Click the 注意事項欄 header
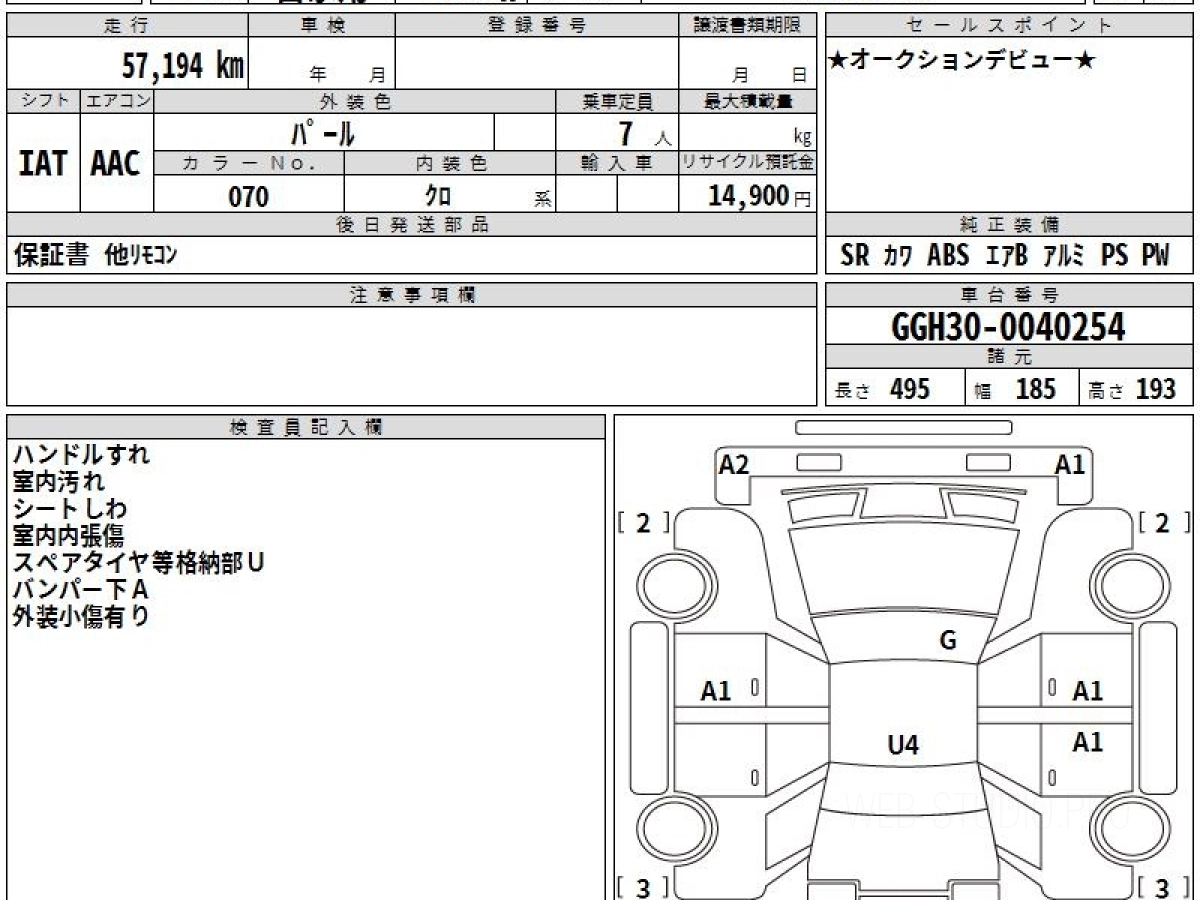The image size is (1200, 900). tap(411, 295)
